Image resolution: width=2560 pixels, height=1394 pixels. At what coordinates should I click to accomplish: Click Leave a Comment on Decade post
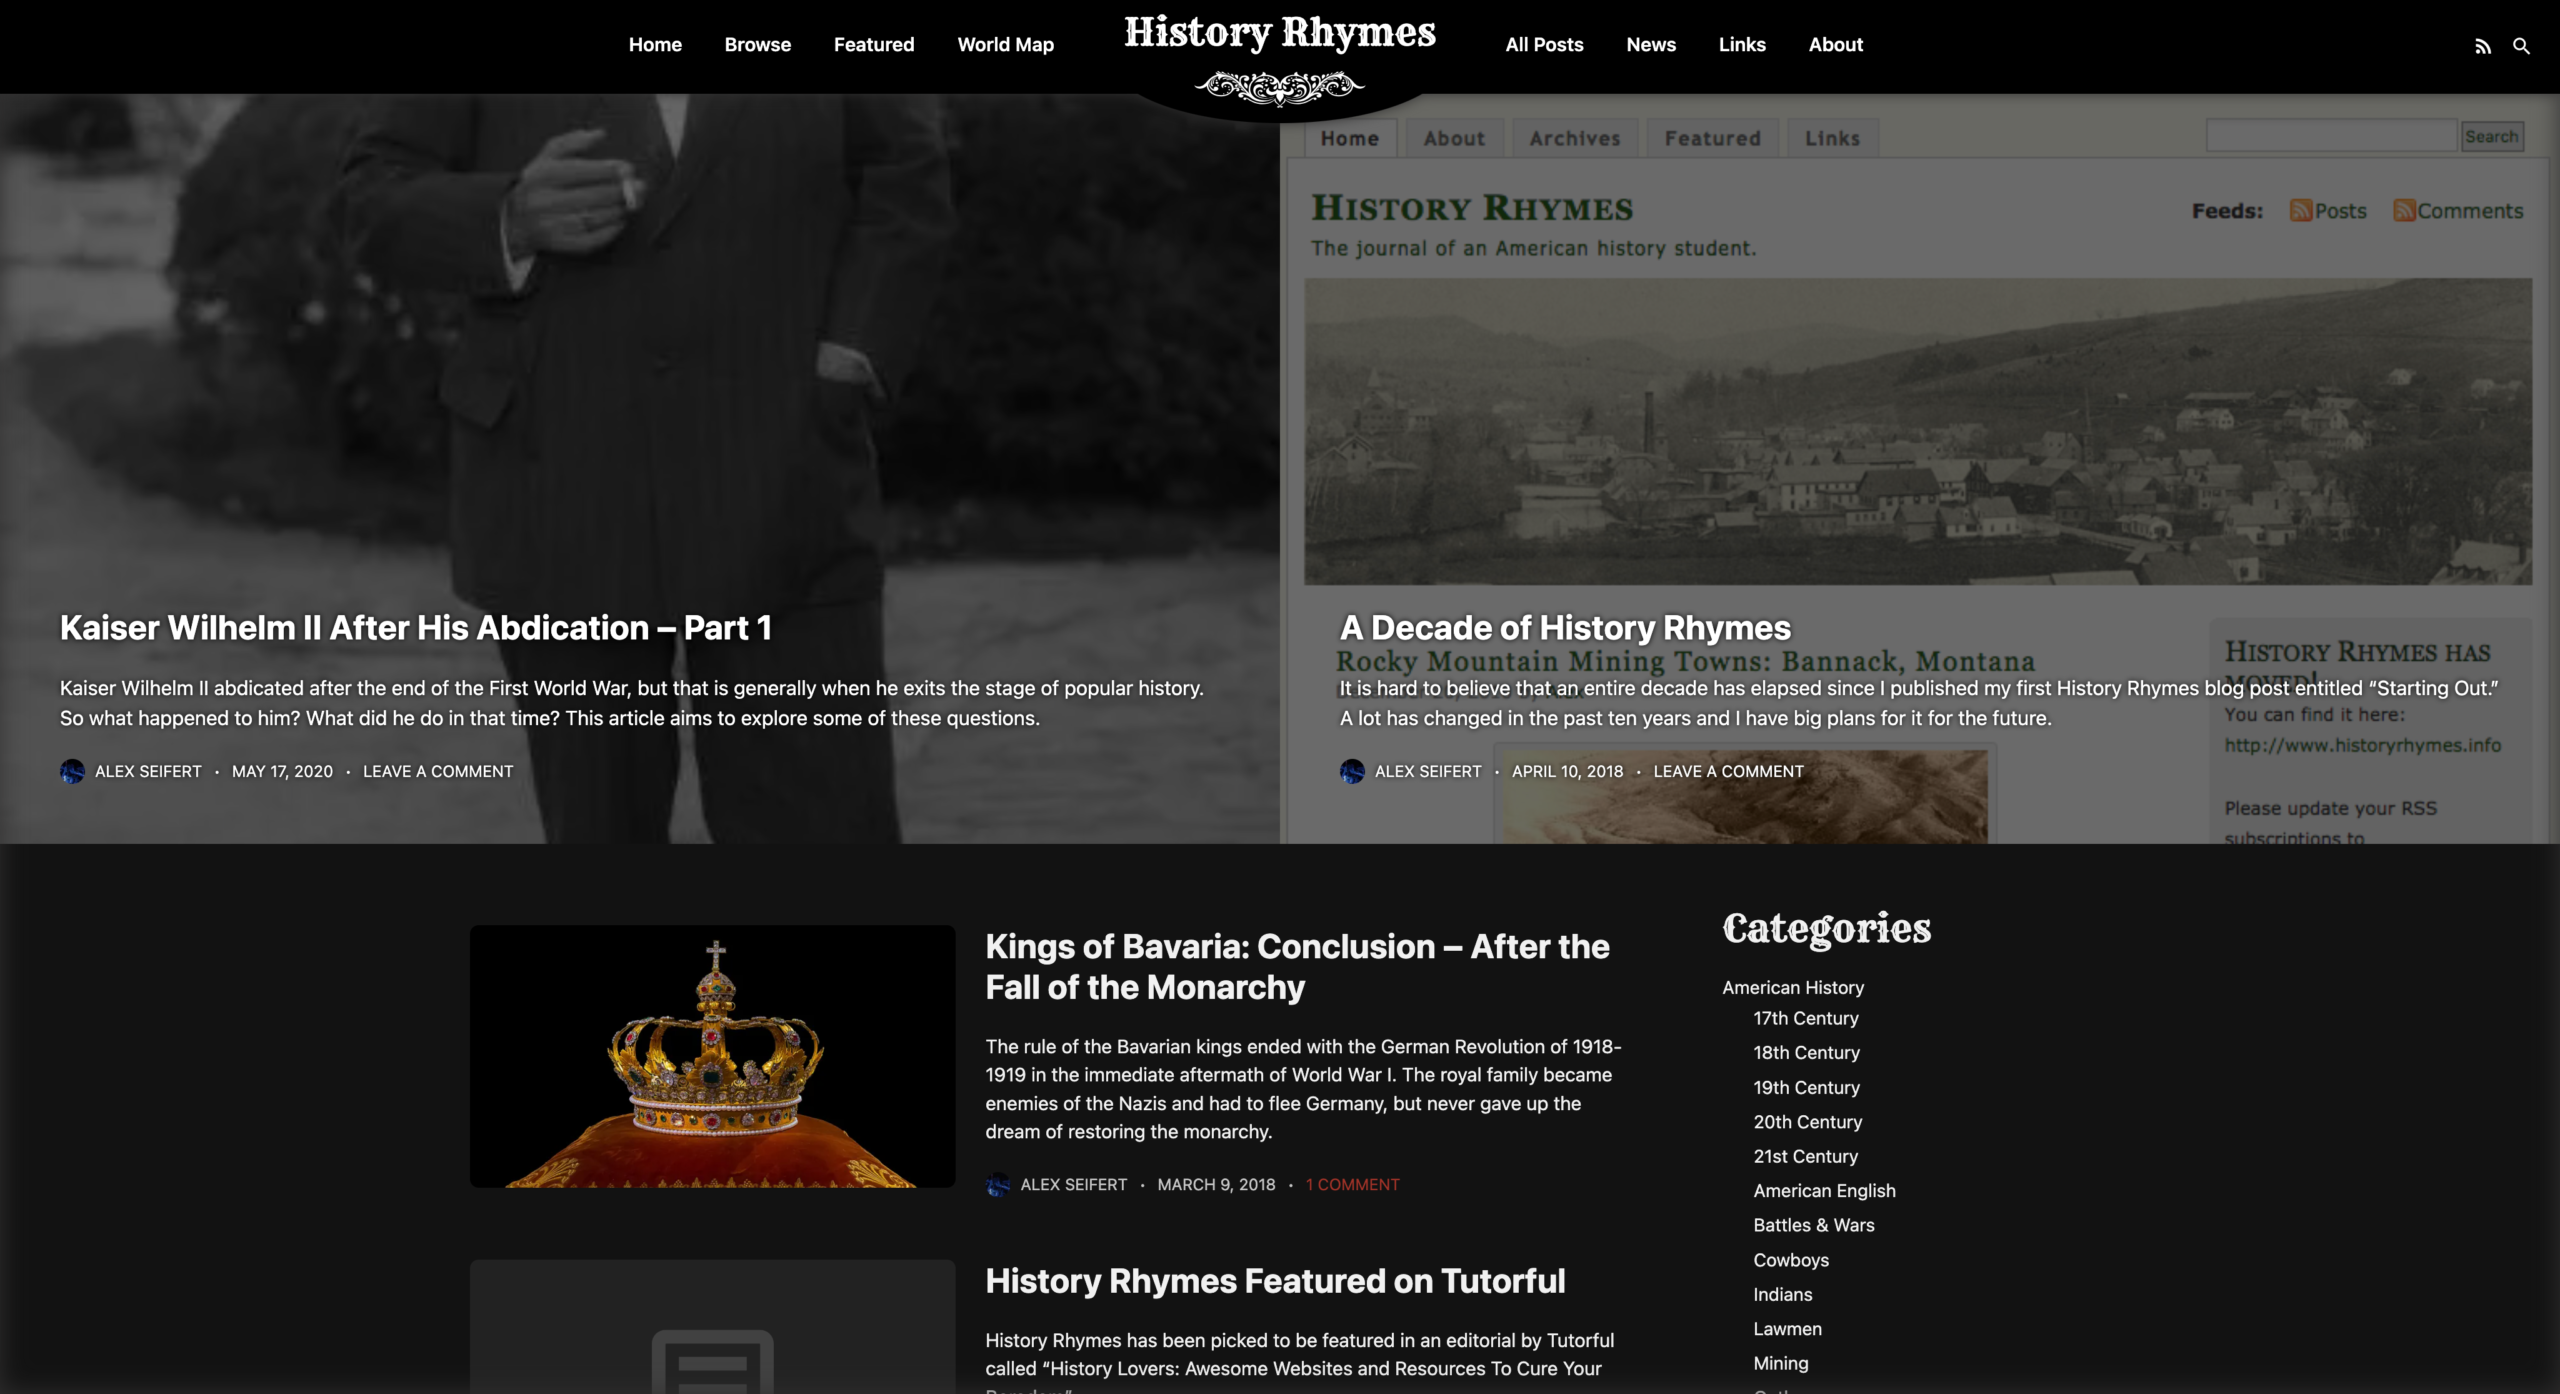tap(1728, 772)
